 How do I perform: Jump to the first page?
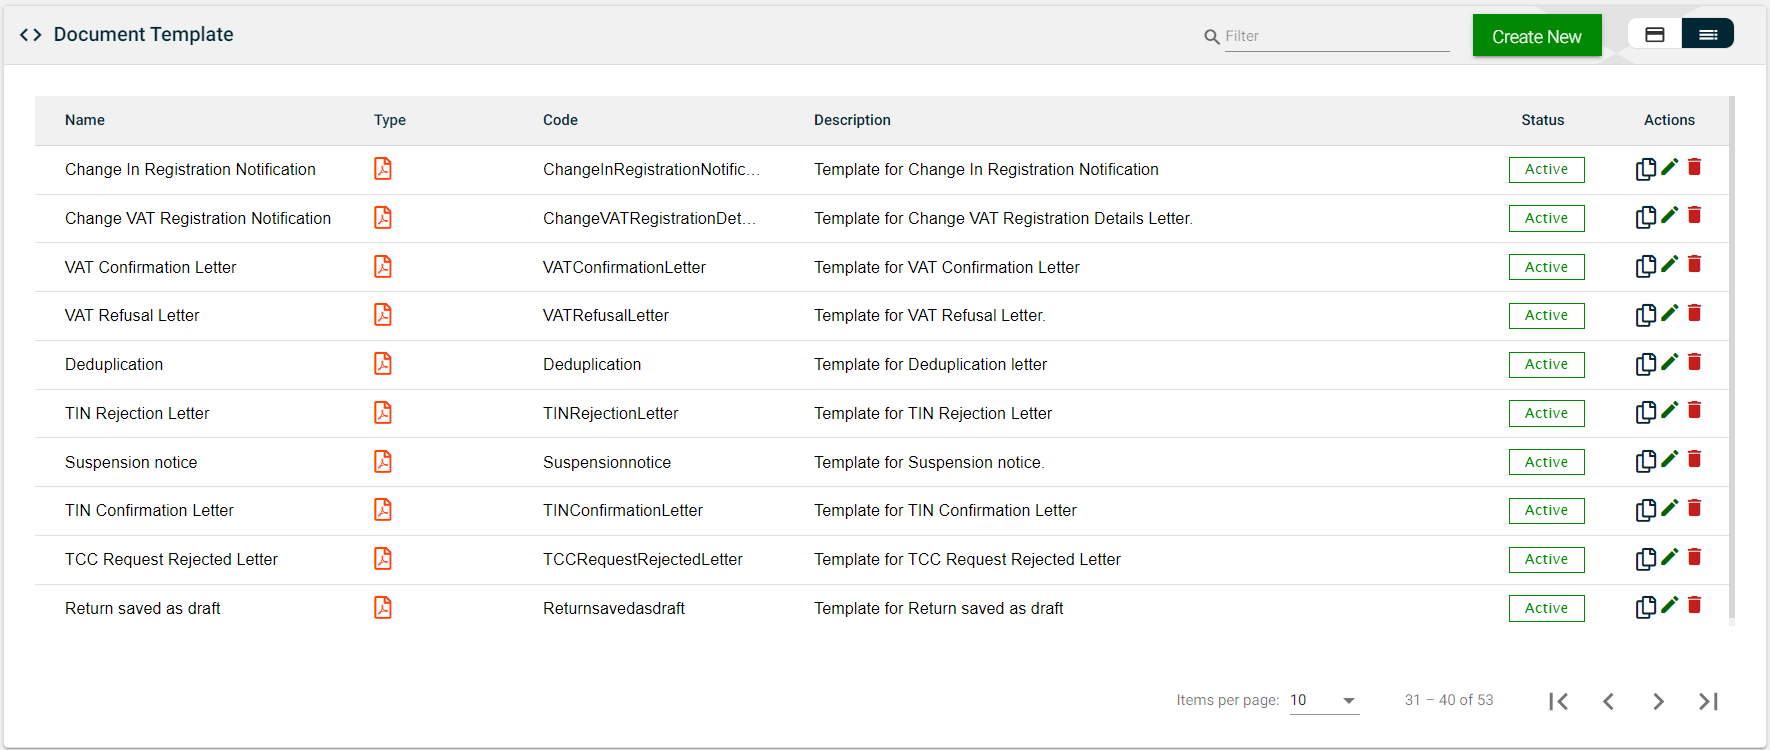[1558, 701]
